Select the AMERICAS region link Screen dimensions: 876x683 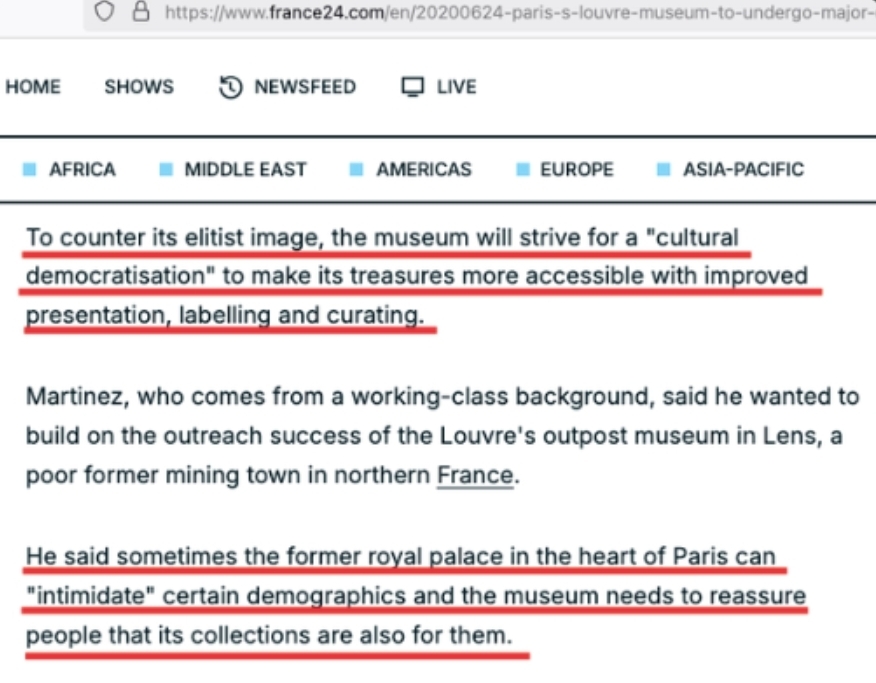pos(424,169)
